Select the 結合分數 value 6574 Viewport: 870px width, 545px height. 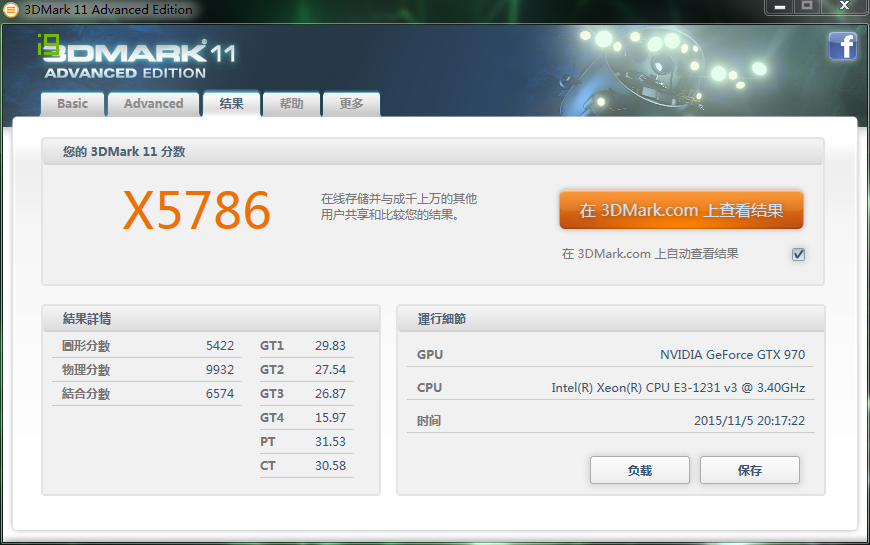pos(220,393)
